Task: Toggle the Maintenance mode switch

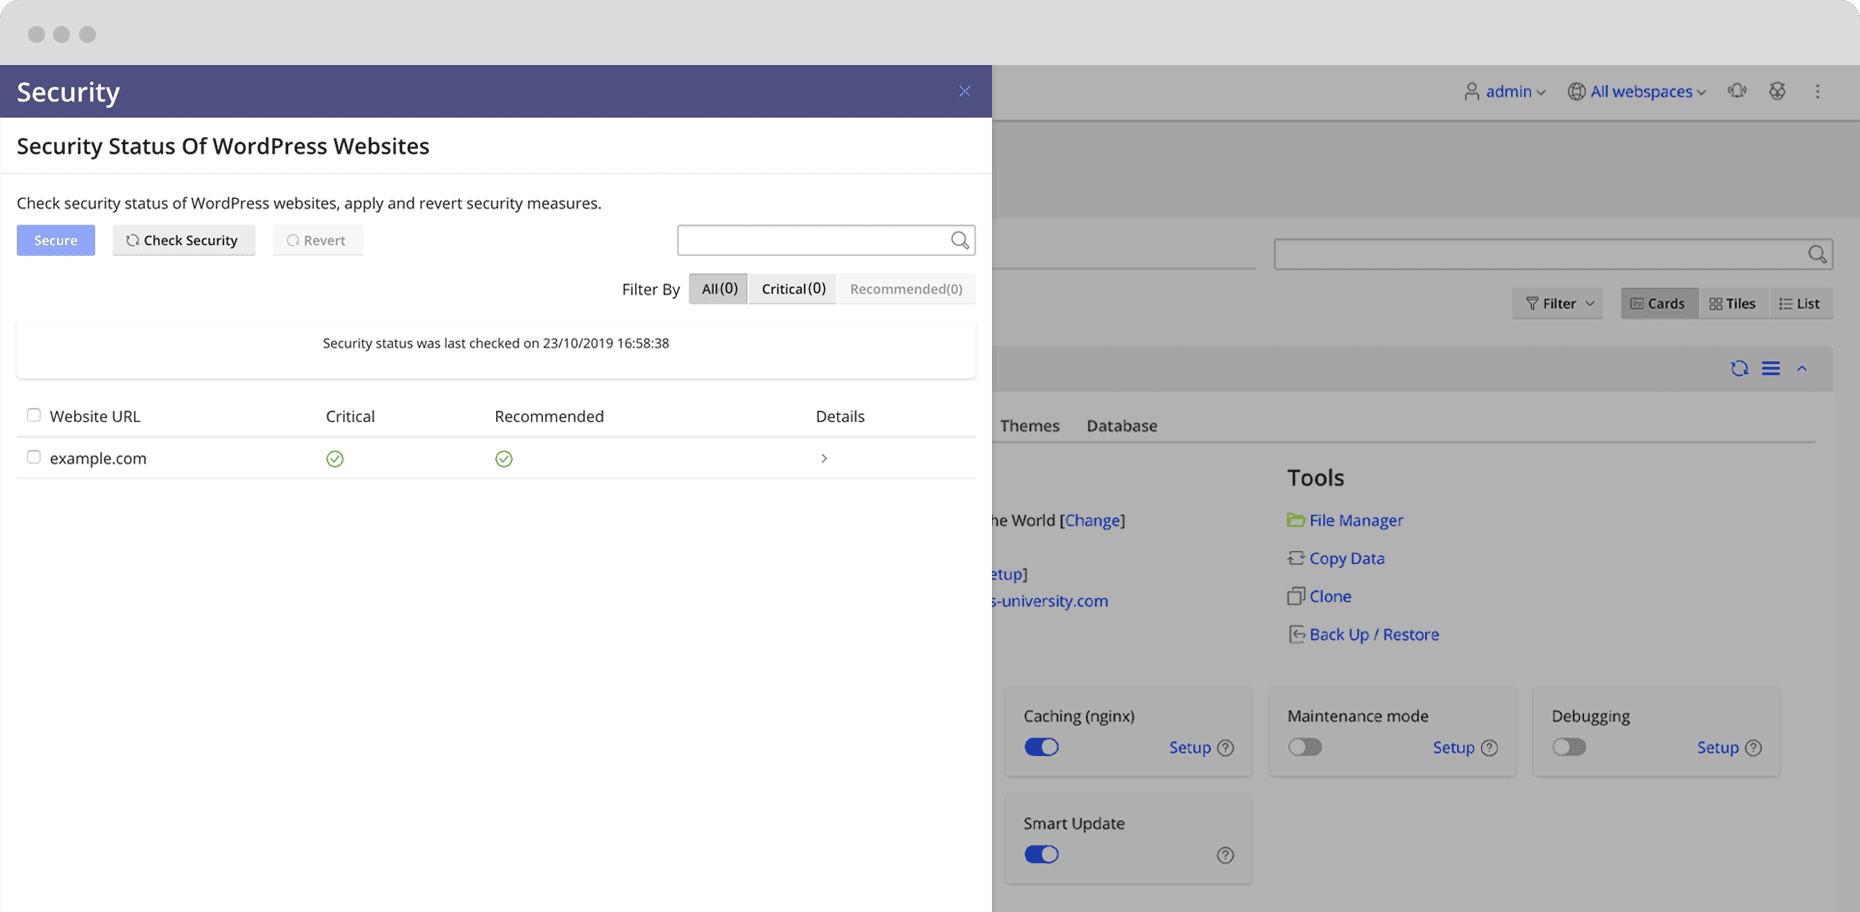Action: pyautogui.click(x=1304, y=747)
